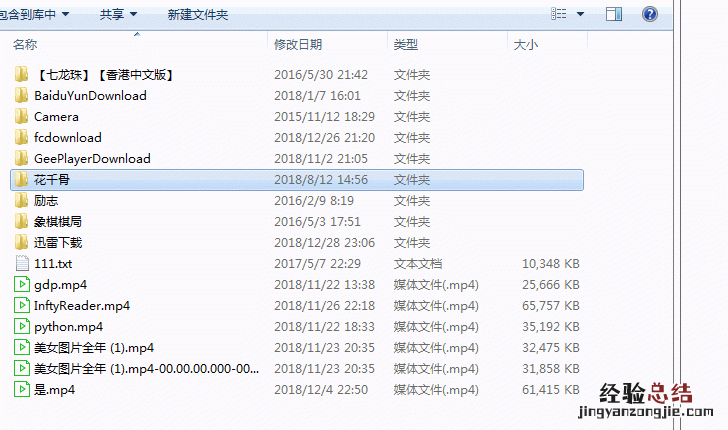This screenshot has width=728, height=430.
Task: Click the size value 35,192 KB
Action: click(x=551, y=327)
